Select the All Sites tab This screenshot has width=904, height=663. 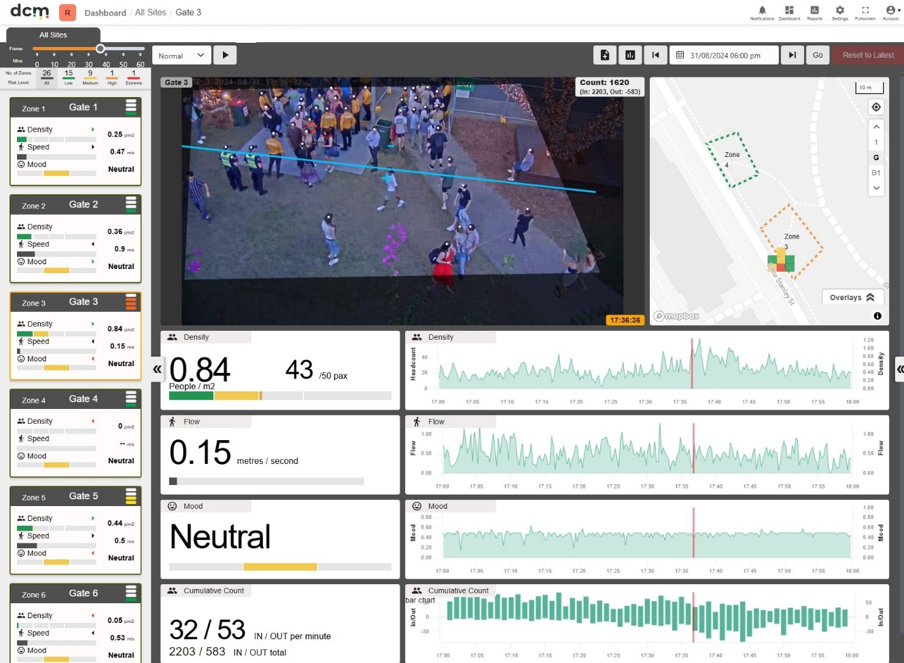(x=53, y=35)
